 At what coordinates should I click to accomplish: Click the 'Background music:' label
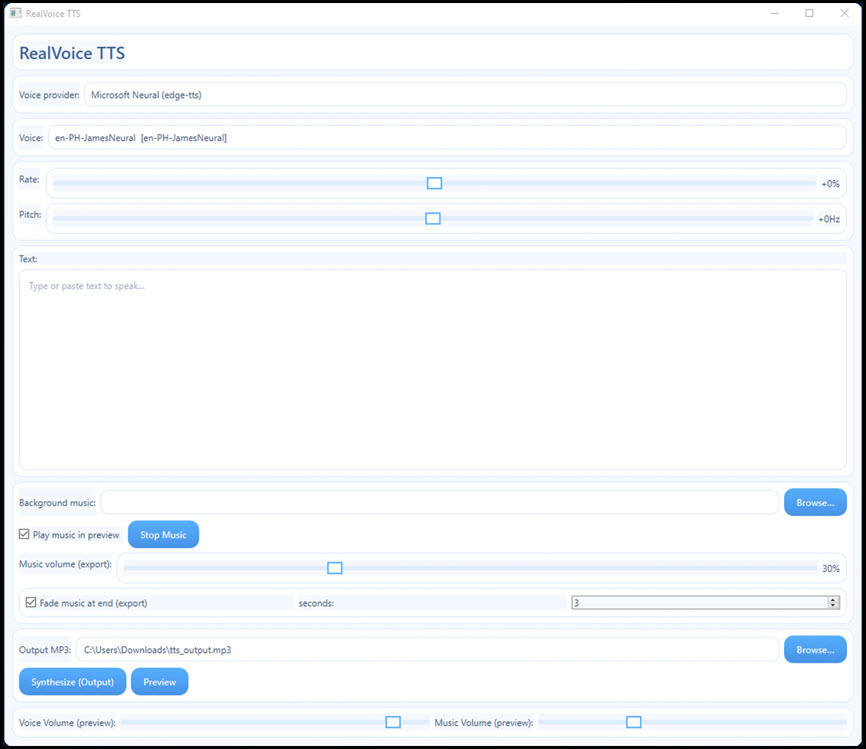coord(57,503)
